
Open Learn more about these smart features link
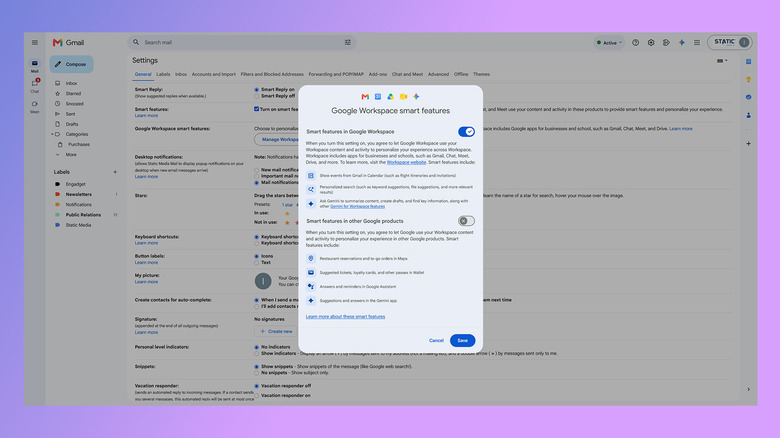[x=345, y=317]
